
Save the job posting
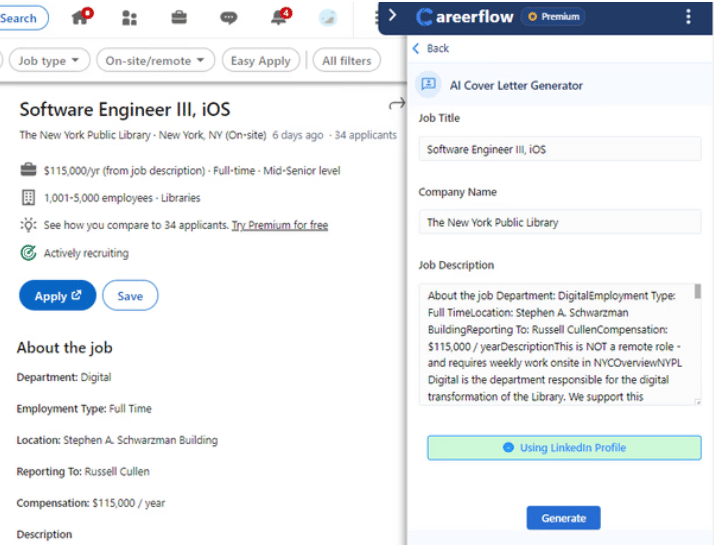(130, 295)
